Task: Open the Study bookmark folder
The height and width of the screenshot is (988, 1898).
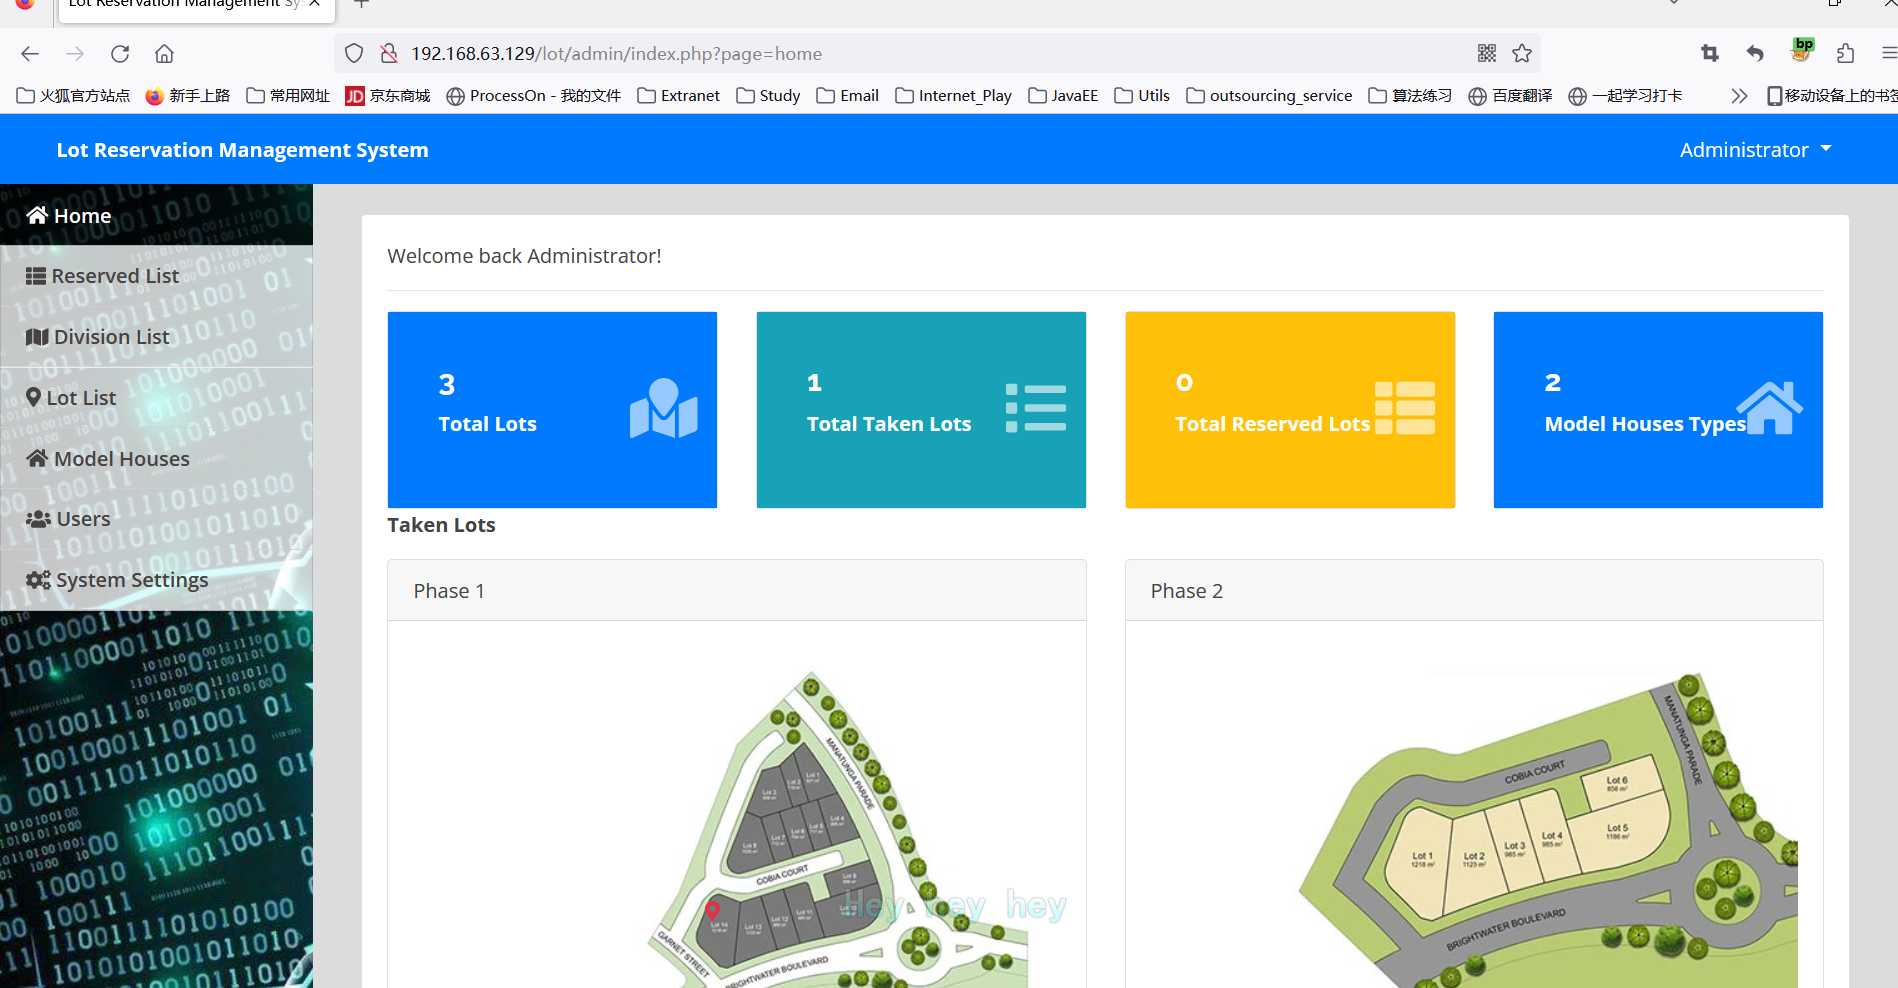Action: click(768, 96)
